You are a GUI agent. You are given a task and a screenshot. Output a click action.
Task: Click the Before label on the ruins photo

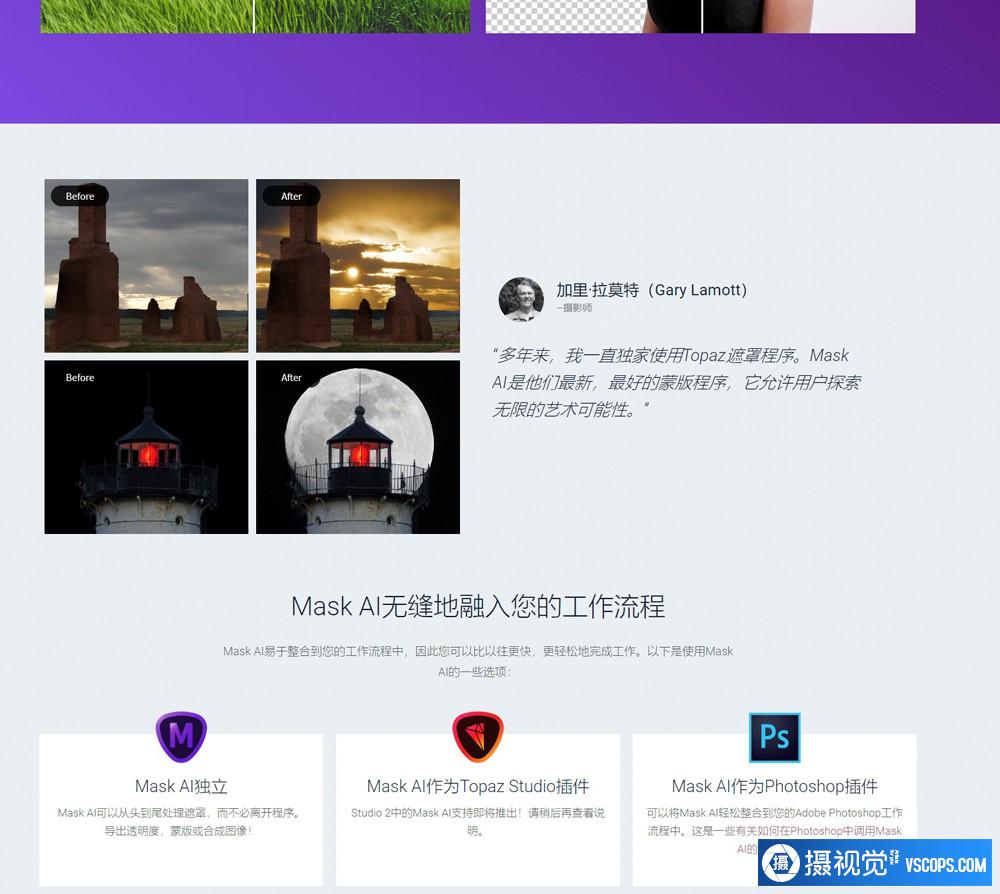[80, 196]
